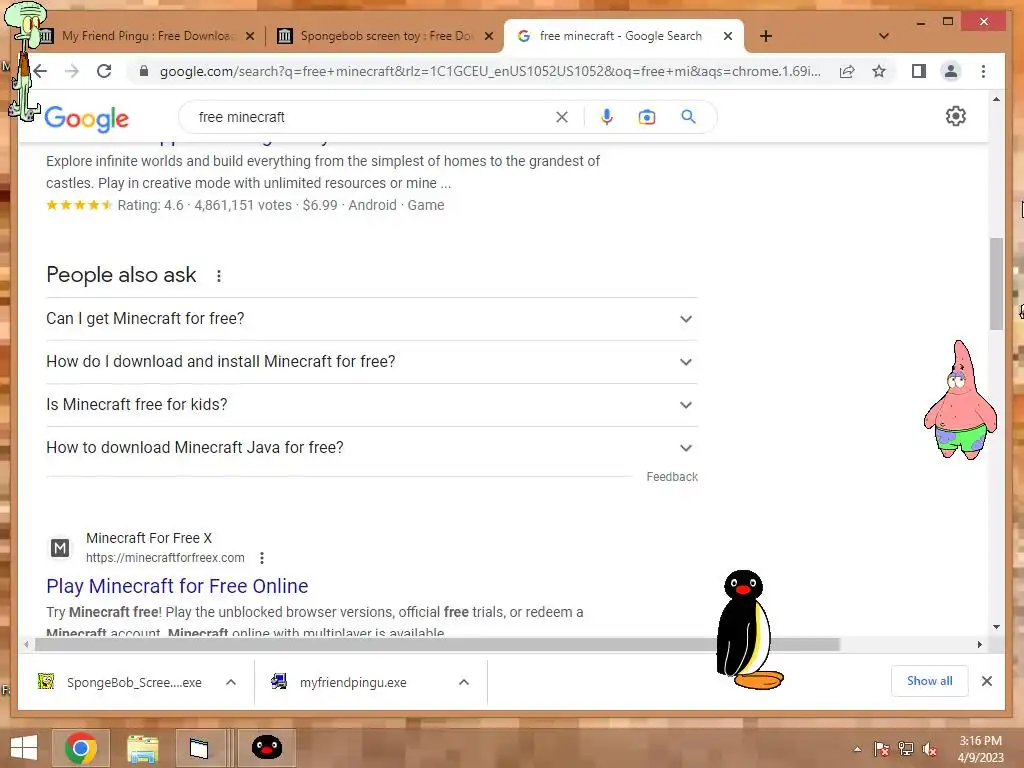This screenshot has height=768, width=1024.
Task: Open the minecraftforfreex.com result options dots
Action: pyautogui.click(x=262, y=558)
